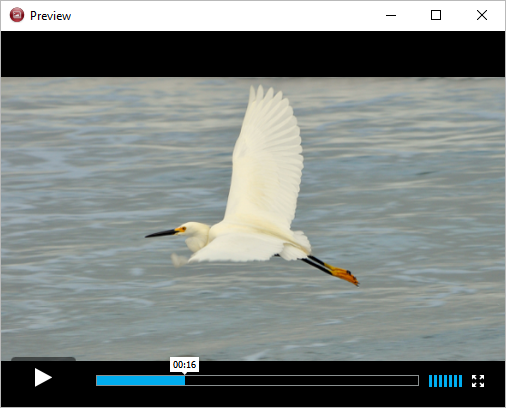
Task: Set volume to the middle fourth bar
Action: 445,381
